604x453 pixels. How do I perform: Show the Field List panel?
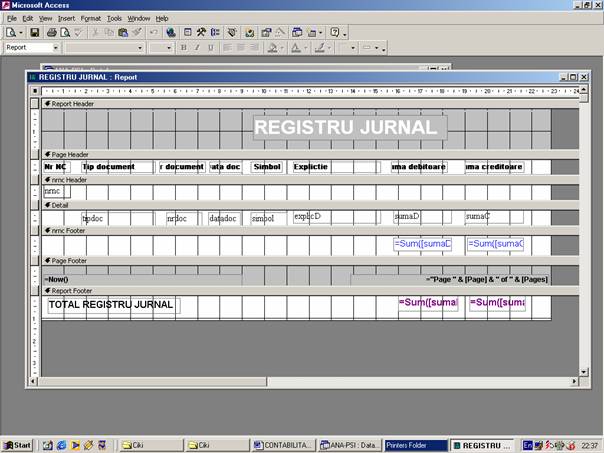[188, 33]
